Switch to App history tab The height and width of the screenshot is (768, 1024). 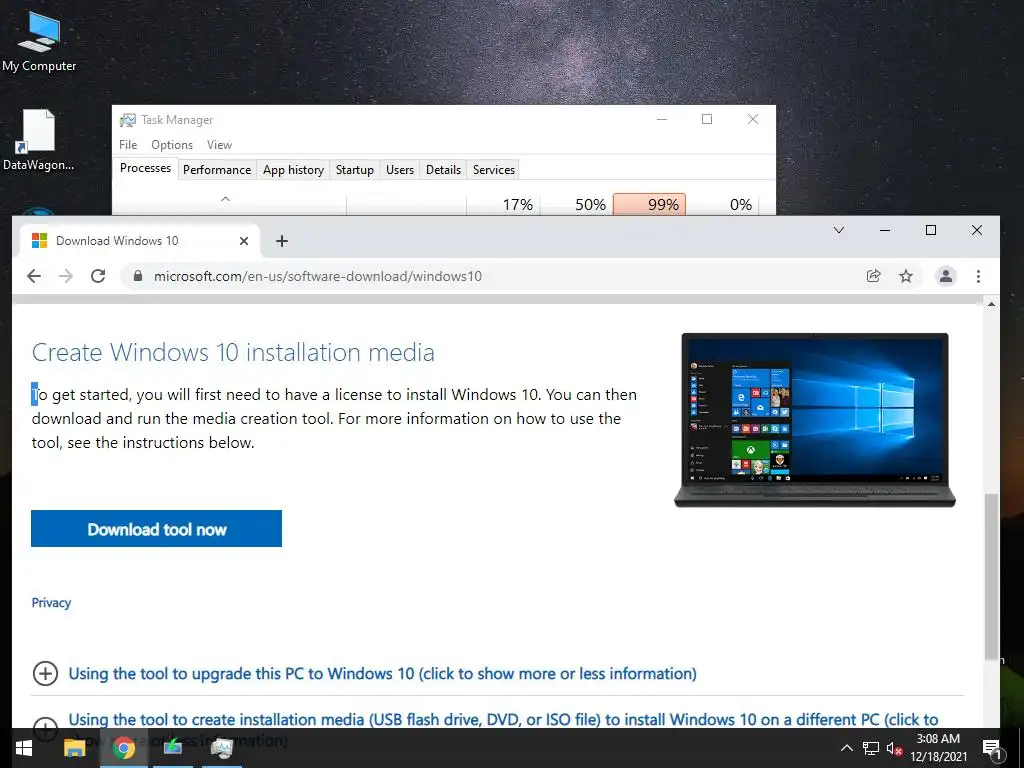click(x=293, y=170)
